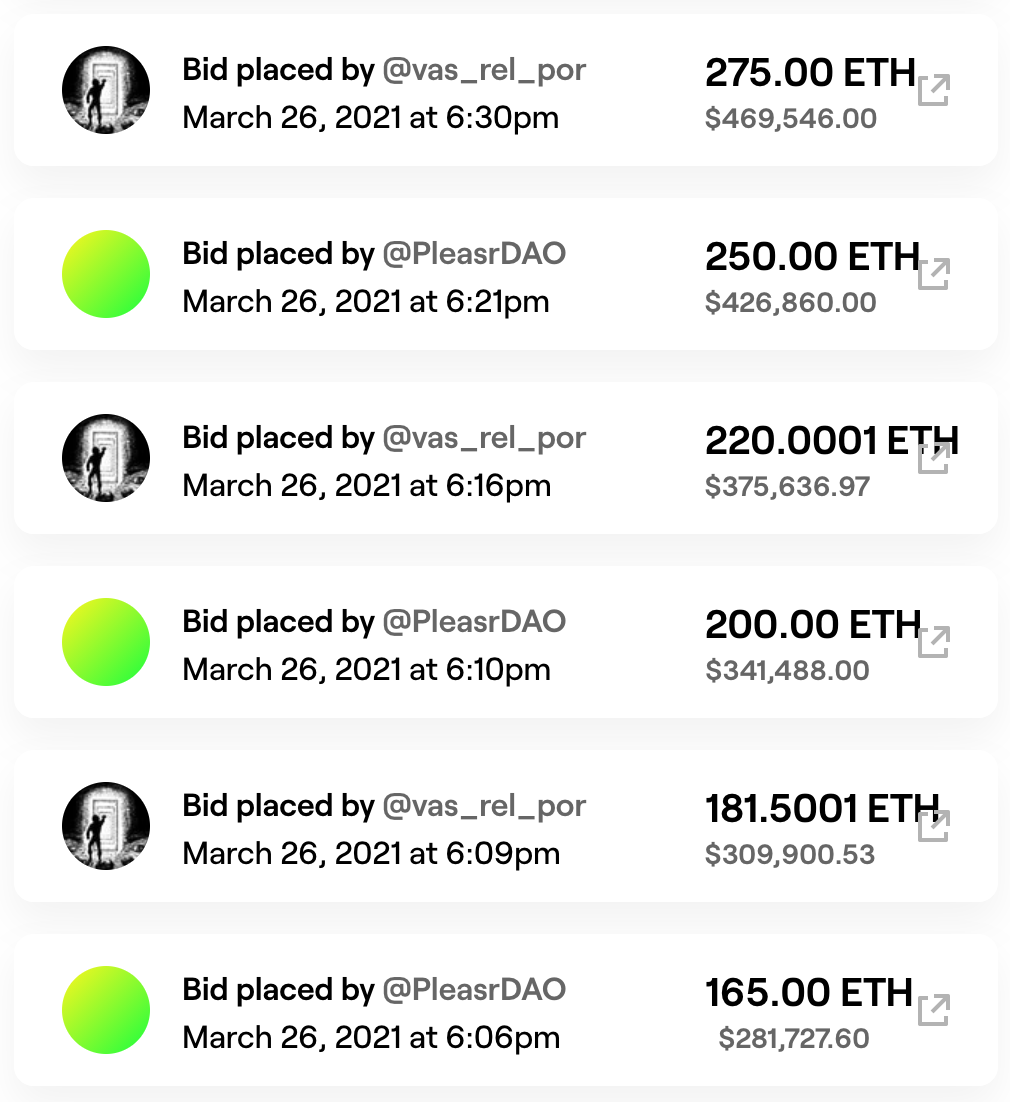
Task: Open vas_rel_por avatar on 181.5001 ETH bid
Action: click(106, 826)
